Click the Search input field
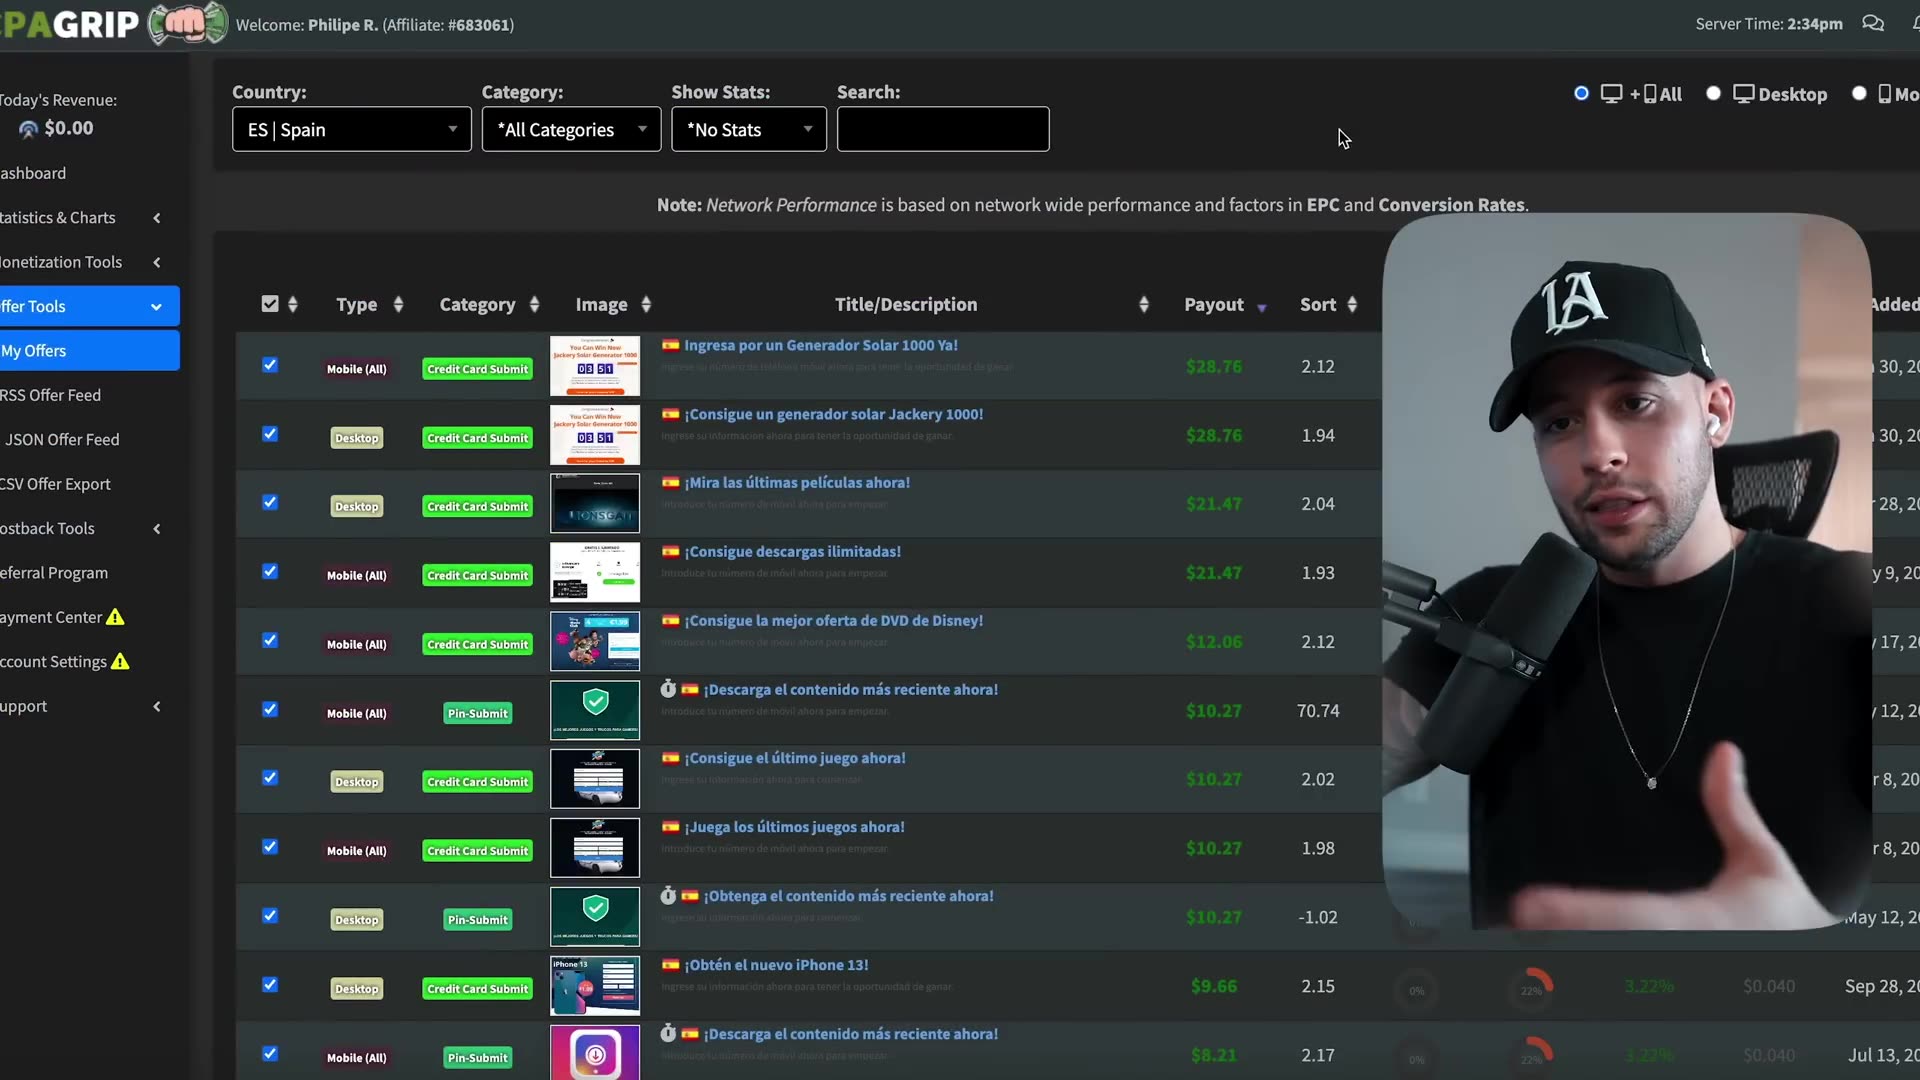 point(943,129)
